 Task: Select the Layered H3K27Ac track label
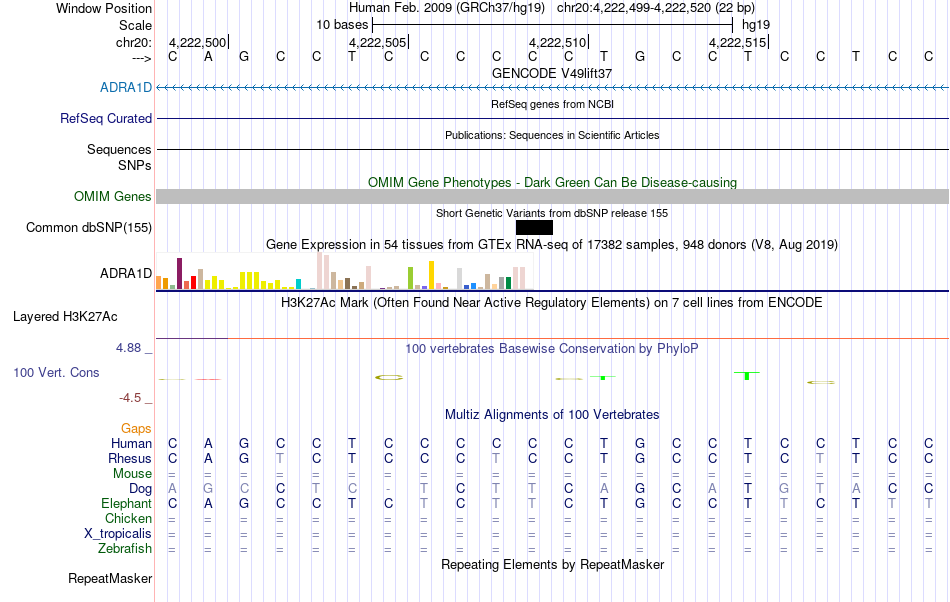[x=65, y=316]
